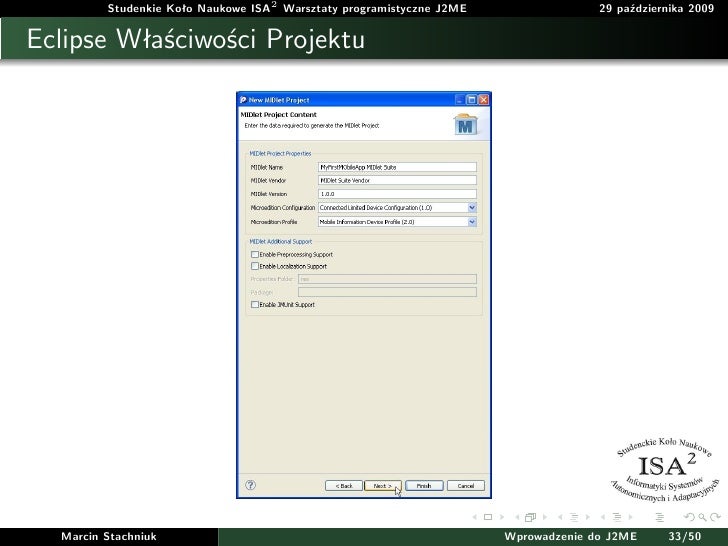The image size is (728, 546).
Task: Click the Beamer subsection lines icon
Action: point(574,517)
